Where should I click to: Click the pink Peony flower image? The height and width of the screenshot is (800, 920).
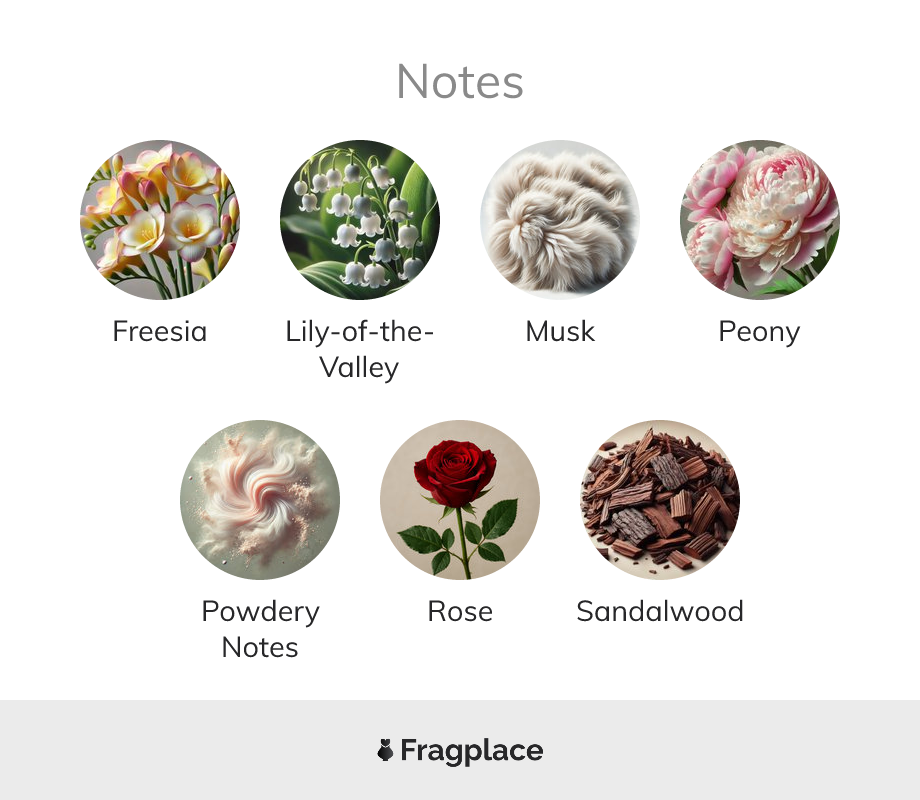click(760, 220)
